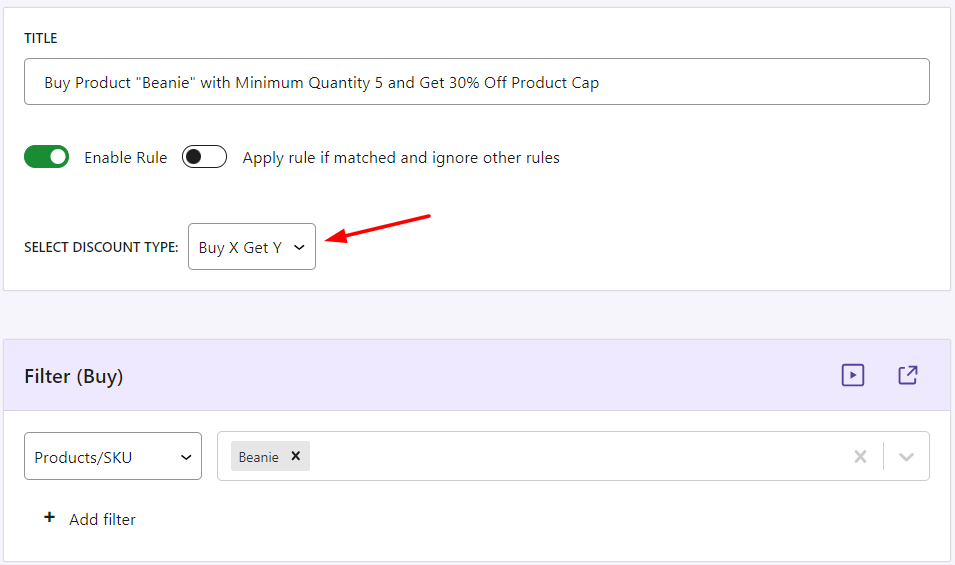Click the Add filter button
955x565 pixels.
(x=102, y=519)
